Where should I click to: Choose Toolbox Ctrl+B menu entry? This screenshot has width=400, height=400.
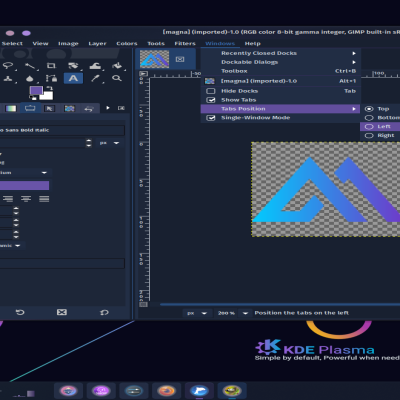pos(281,71)
